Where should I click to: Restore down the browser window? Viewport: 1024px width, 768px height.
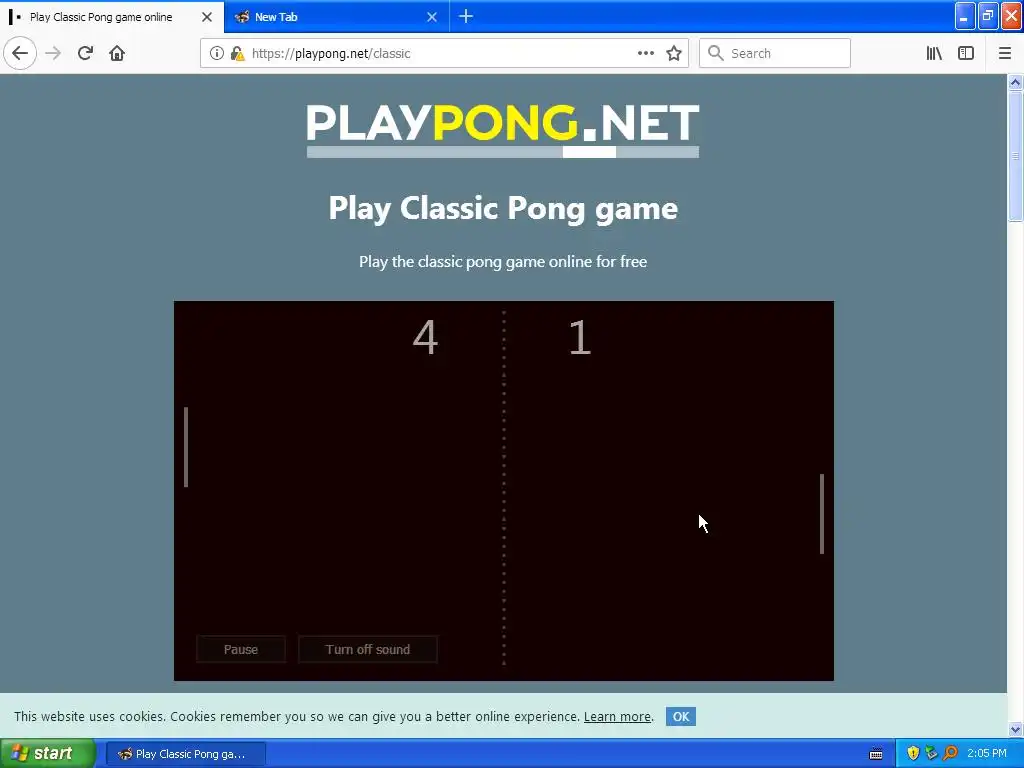pyautogui.click(x=988, y=16)
